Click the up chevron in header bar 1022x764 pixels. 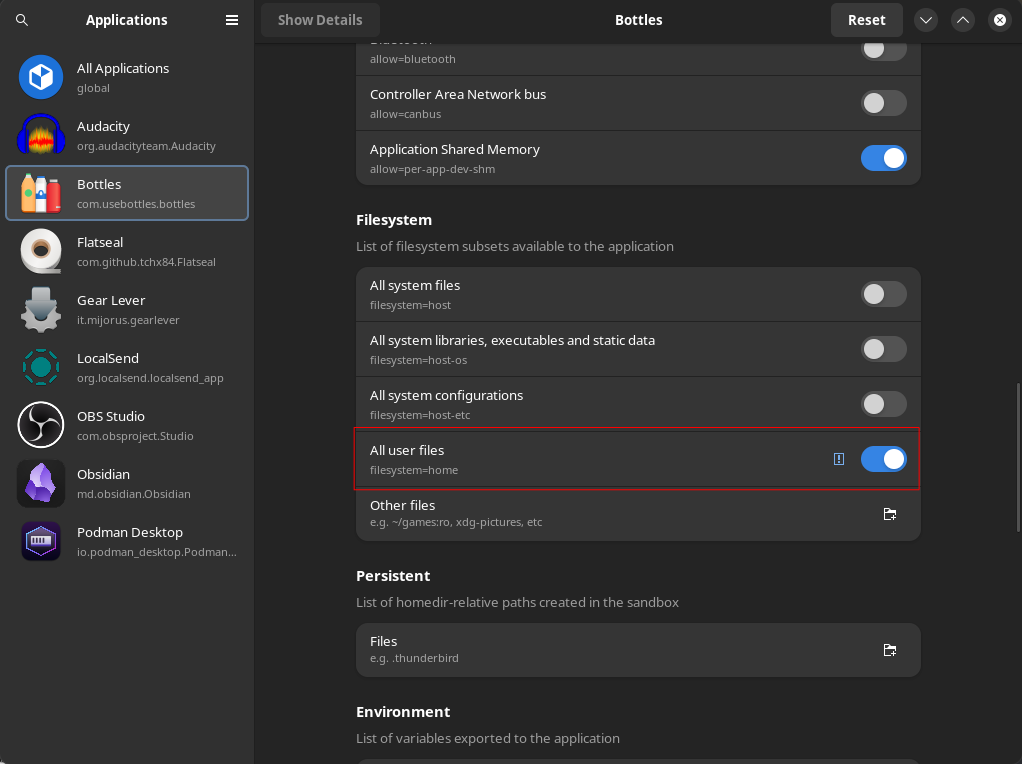coord(962,20)
